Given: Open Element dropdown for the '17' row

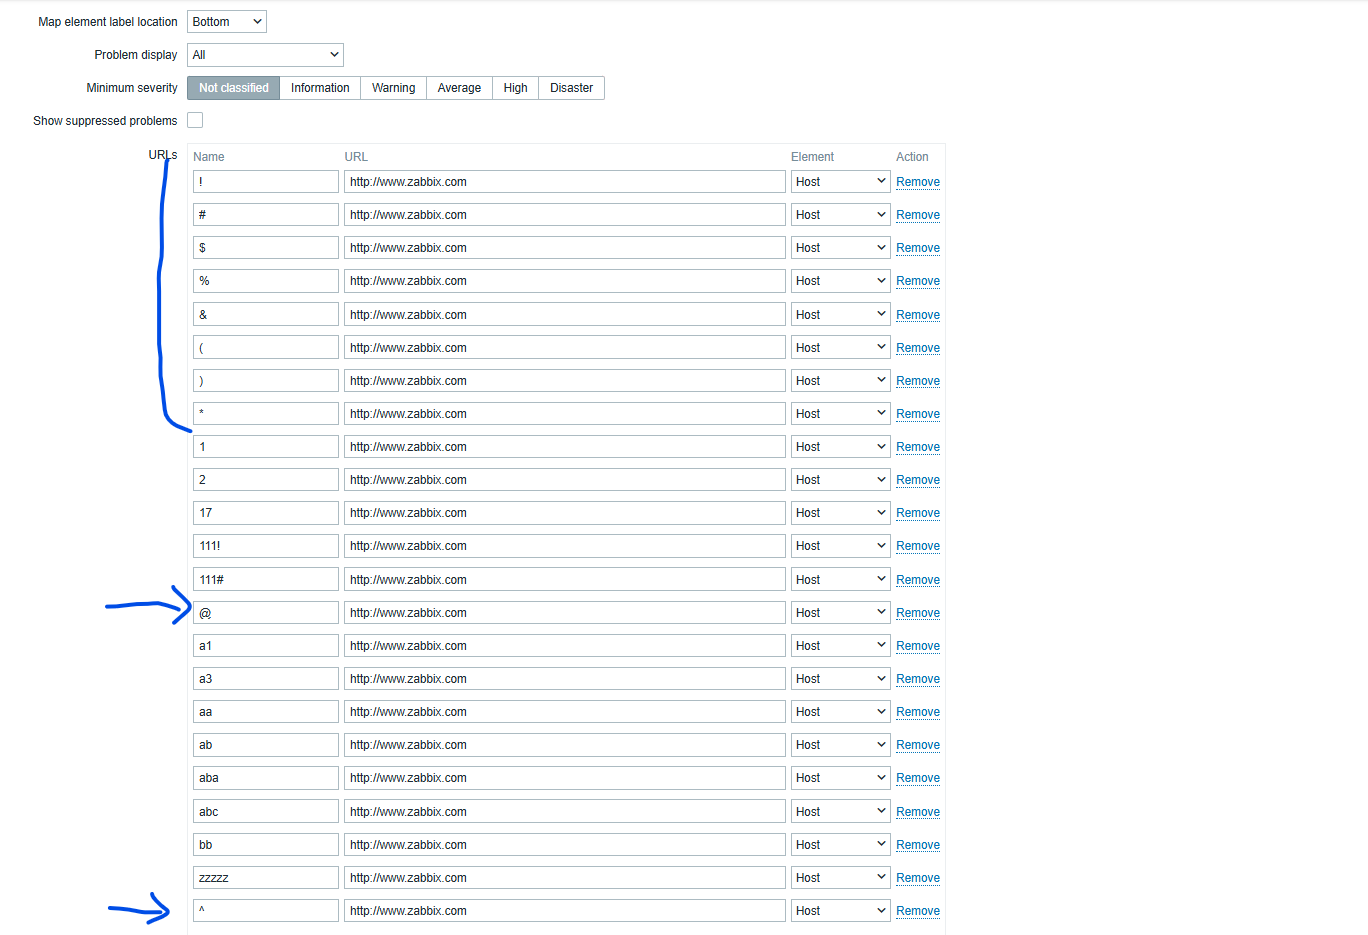Looking at the screenshot, I should (x=840, y=513).
